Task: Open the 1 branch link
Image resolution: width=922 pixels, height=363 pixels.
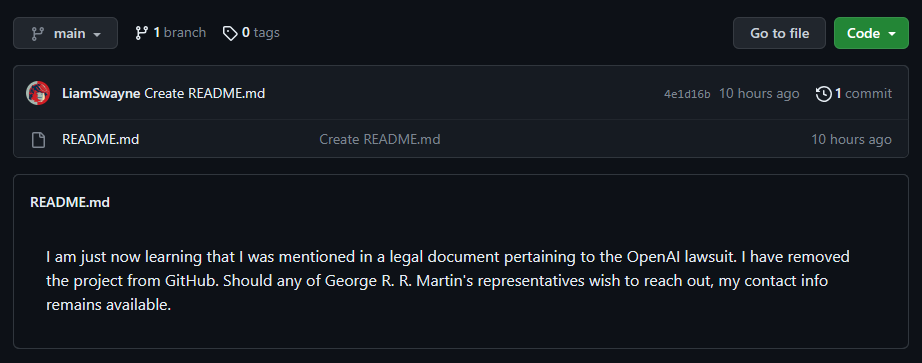Action: 171,33
